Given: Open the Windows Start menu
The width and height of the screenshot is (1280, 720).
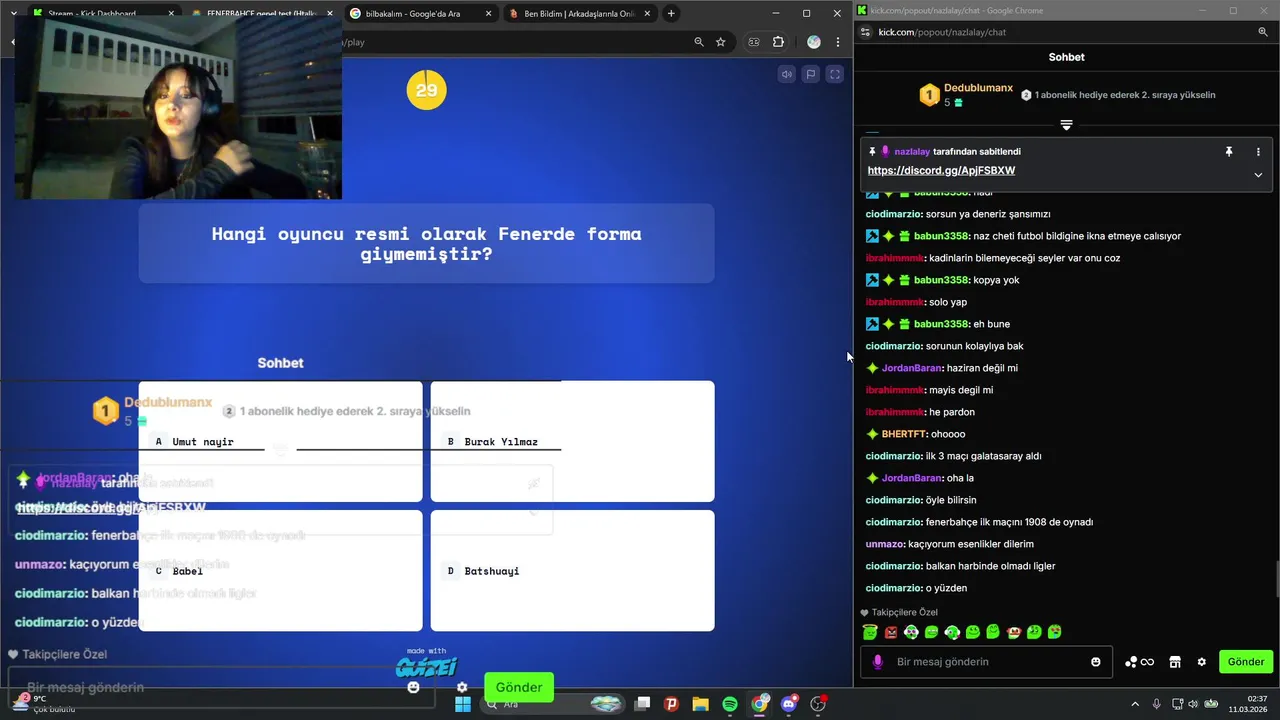Looking at the screenshot, I should [463, 704].
